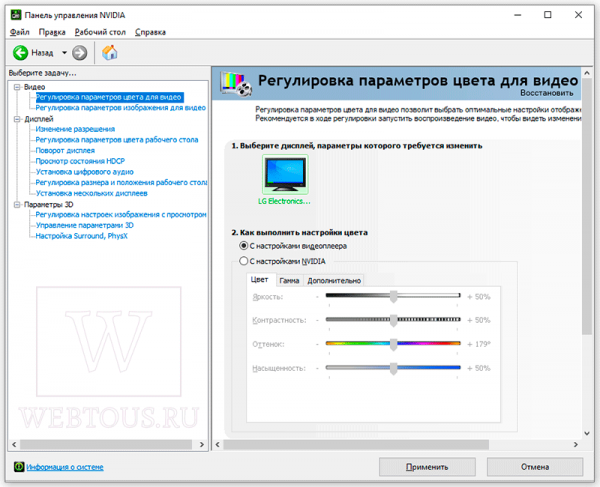Open the Home page icon
Image resolution: width=600 pixels, height=487 pixels.
[109, 52]
